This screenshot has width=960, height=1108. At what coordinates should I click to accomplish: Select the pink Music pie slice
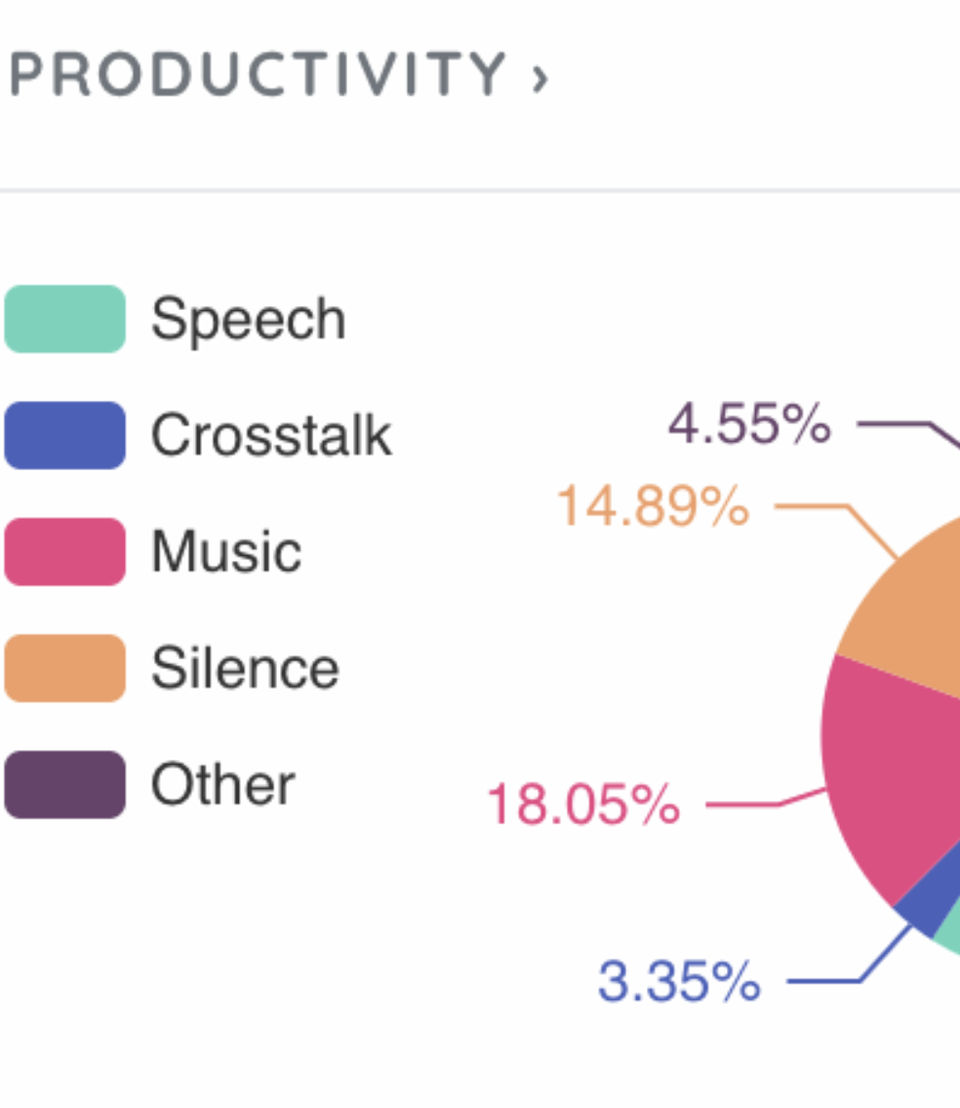[890, 770]
